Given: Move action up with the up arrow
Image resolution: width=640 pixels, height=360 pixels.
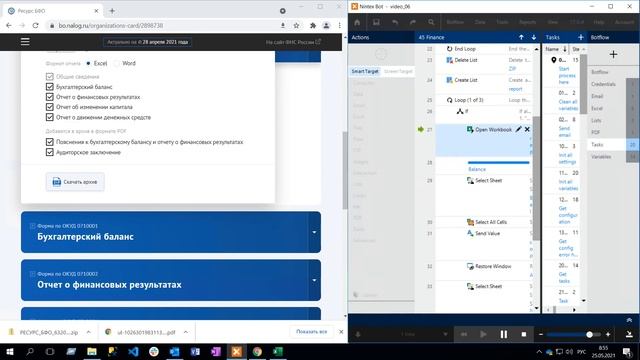Looking at the screenshot, I should pyautogui.click(x=521, y=37).
